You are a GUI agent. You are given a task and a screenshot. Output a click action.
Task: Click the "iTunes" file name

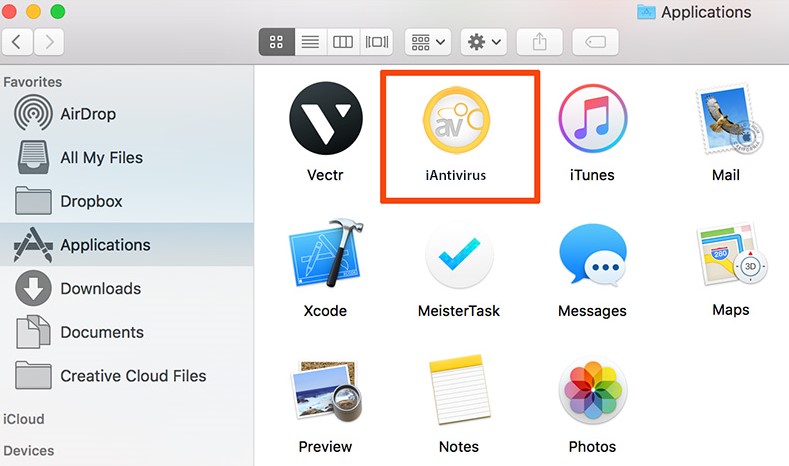click(592, 175)
